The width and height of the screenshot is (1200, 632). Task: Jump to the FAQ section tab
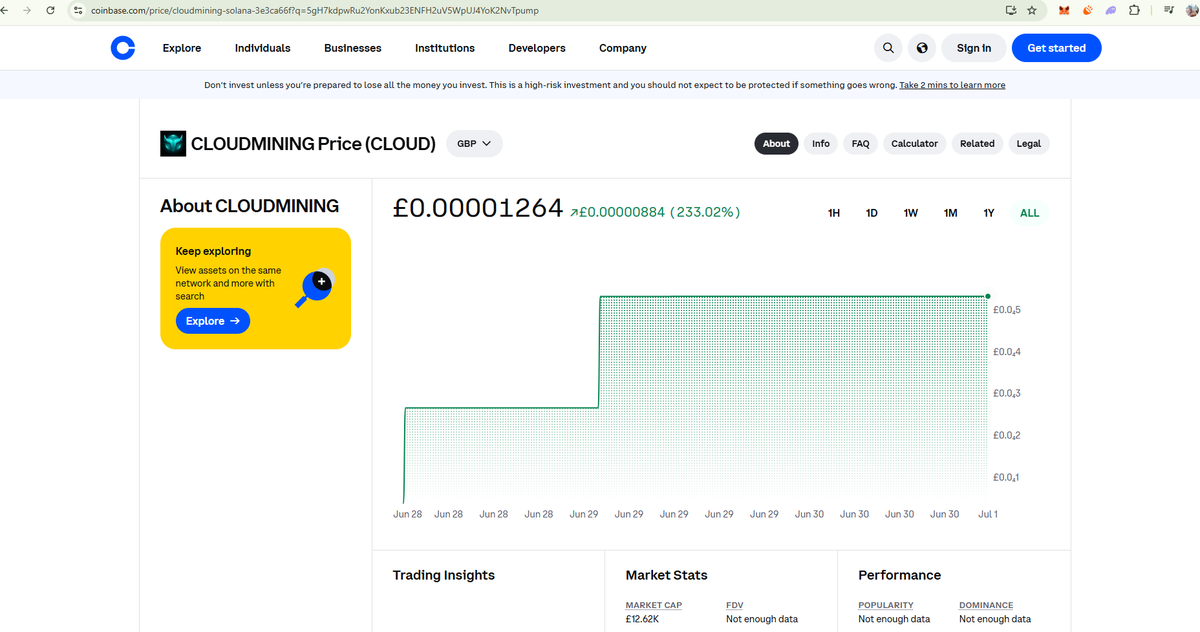tap(860, 143)
